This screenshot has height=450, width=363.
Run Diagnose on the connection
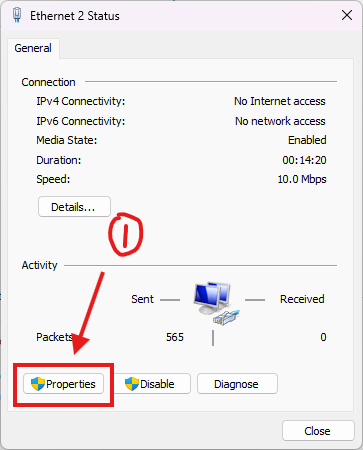pos(237,384)
